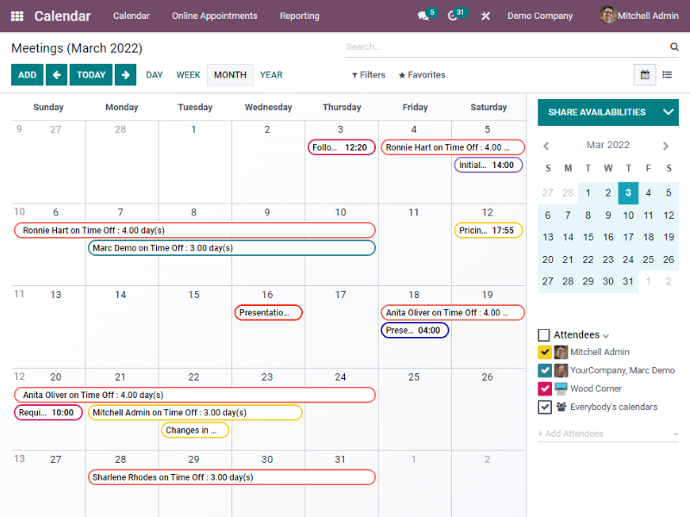Switch to list view icon

667,75
